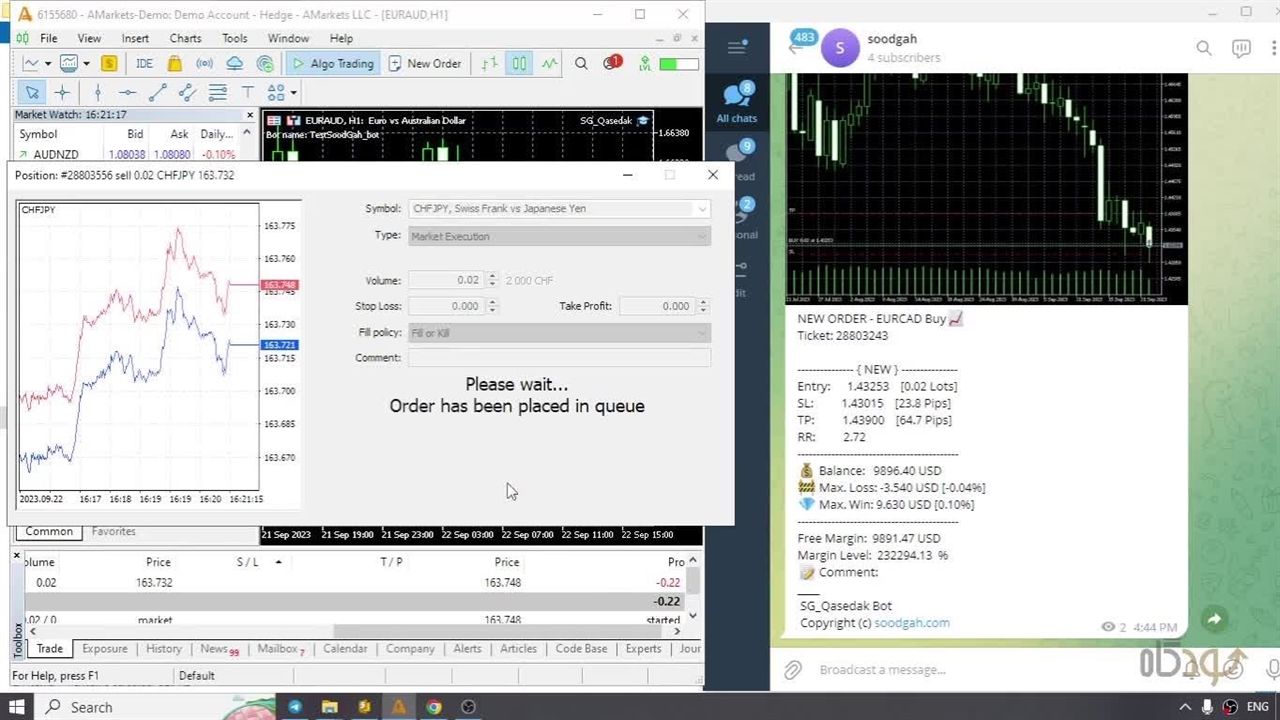Expand the shapes tool dropdown arrow
Screen dimensions: 1280x720
(293, 93)
